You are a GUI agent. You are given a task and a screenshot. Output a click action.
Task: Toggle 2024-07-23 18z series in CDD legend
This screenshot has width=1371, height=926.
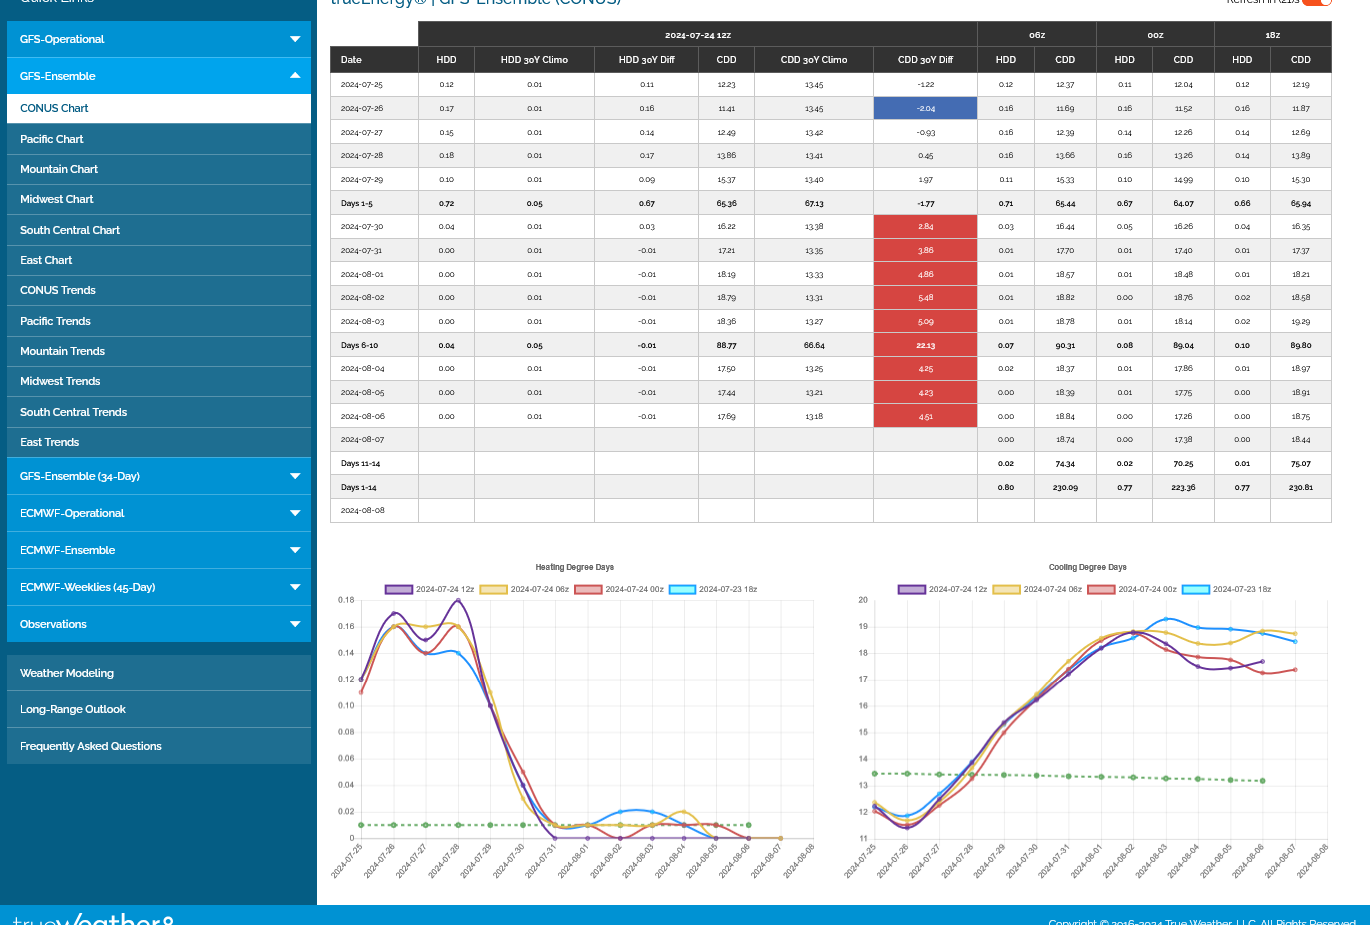point(1226,589)
